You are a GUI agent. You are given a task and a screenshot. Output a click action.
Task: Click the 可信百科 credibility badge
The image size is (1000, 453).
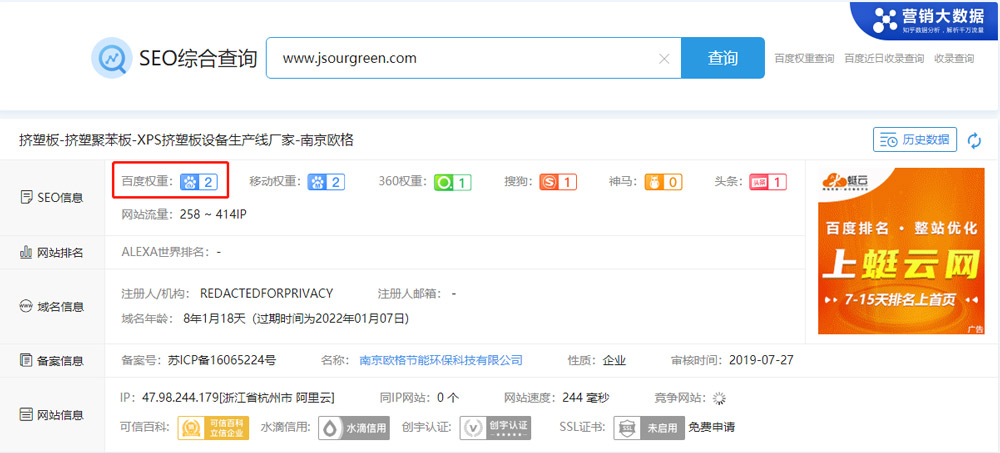(x=199, y=428)
